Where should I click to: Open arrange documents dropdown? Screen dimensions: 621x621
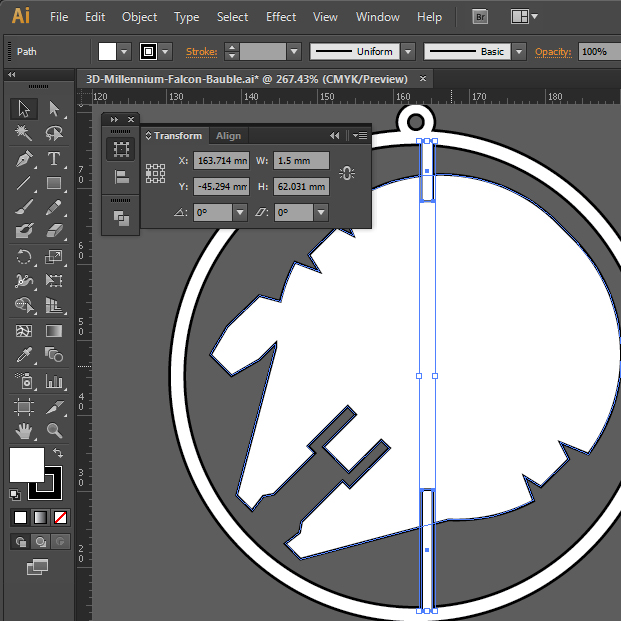[x=524, y=17]
